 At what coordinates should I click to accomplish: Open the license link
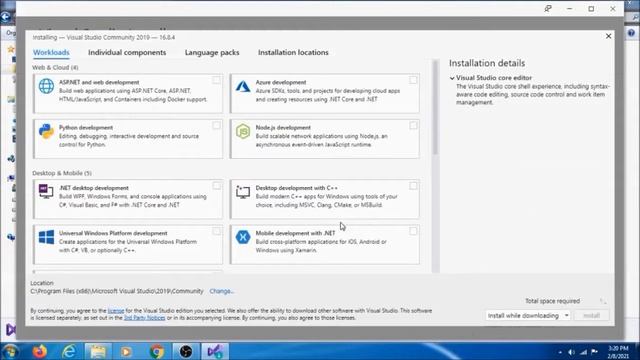click(x=116, y=311)
